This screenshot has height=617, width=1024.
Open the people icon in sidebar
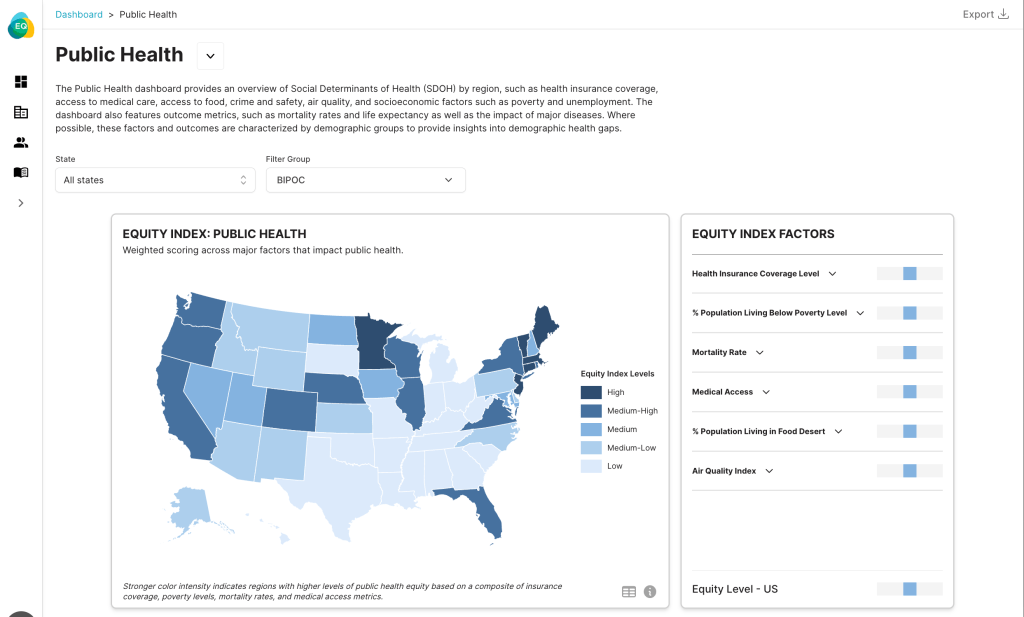coord(21,142)
